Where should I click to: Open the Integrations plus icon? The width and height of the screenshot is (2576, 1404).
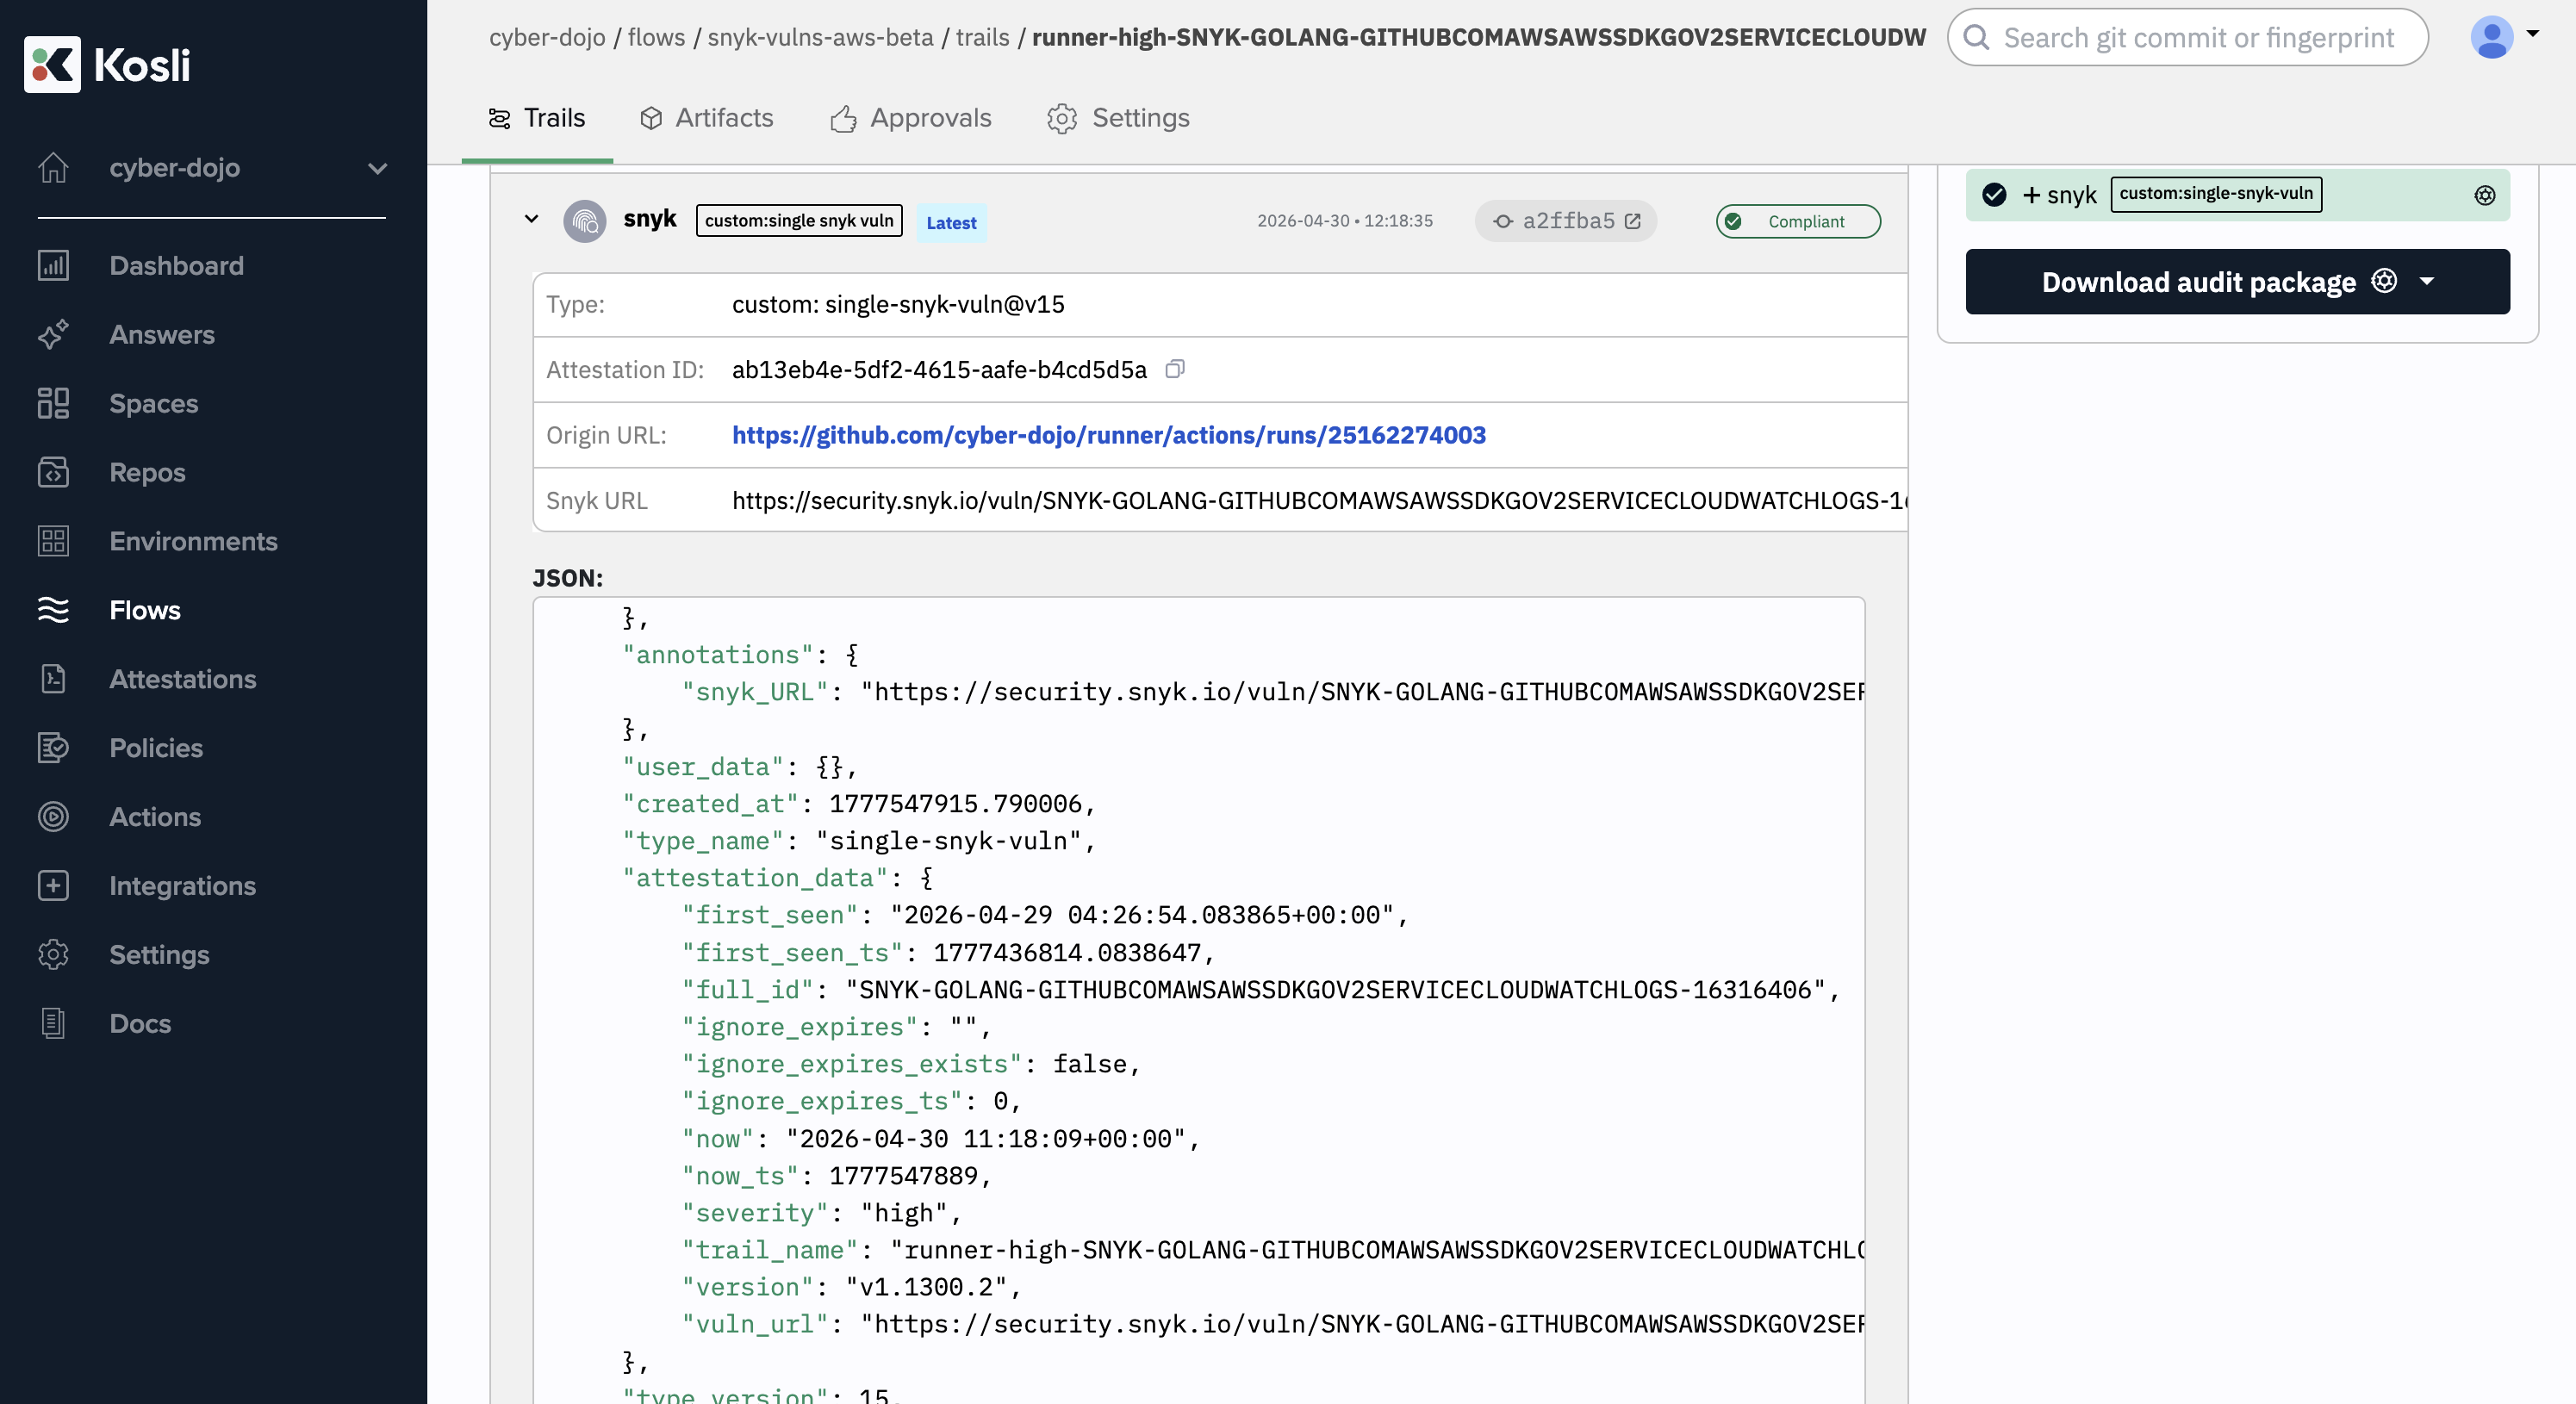(x=54, y=887)
